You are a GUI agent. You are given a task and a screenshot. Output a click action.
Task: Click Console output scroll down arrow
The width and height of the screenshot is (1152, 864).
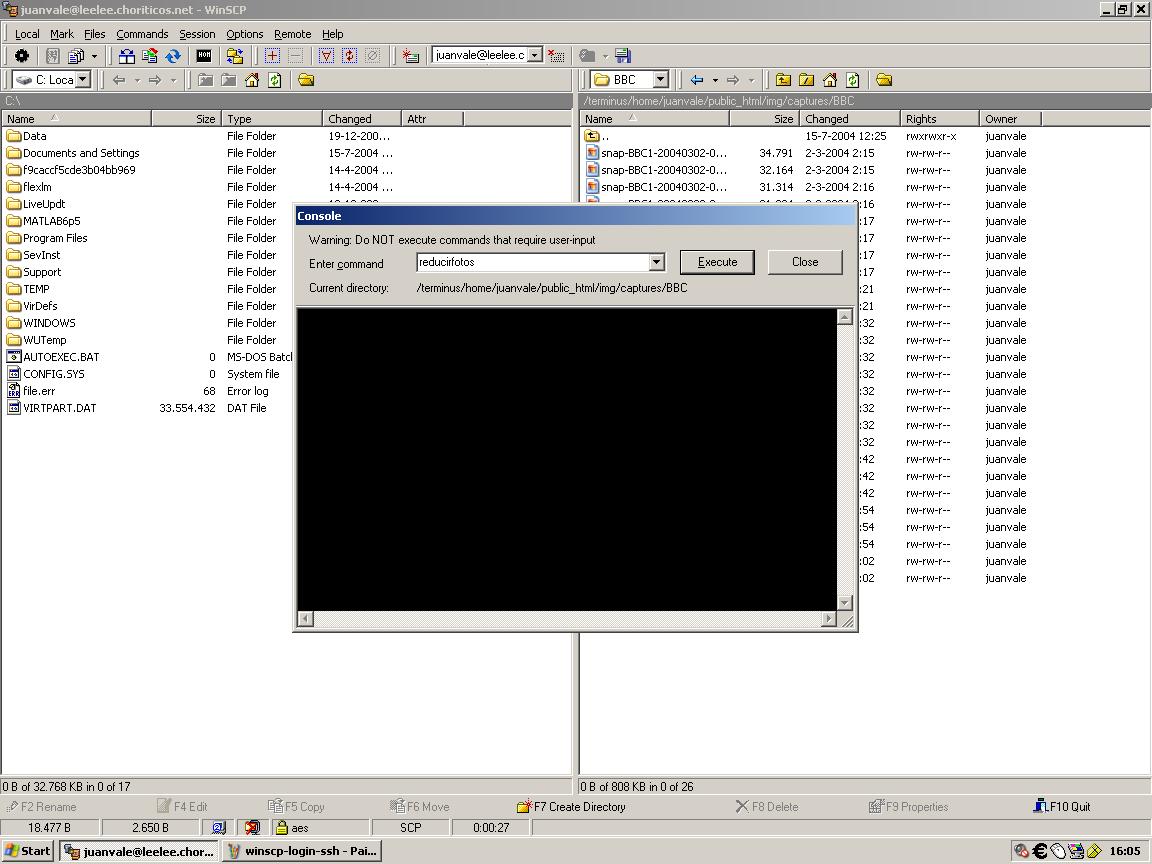pos(845,602)
